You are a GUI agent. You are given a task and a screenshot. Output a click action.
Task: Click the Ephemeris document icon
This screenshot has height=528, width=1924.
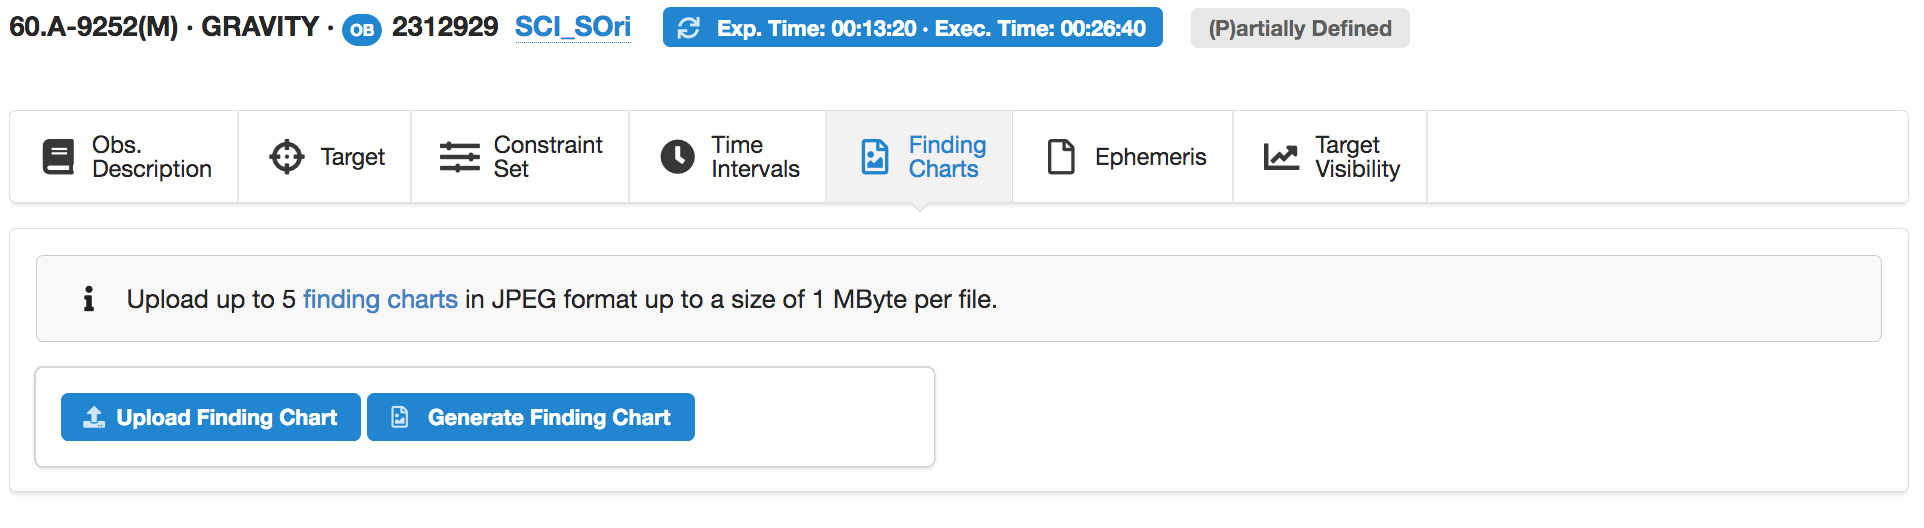1061,157
